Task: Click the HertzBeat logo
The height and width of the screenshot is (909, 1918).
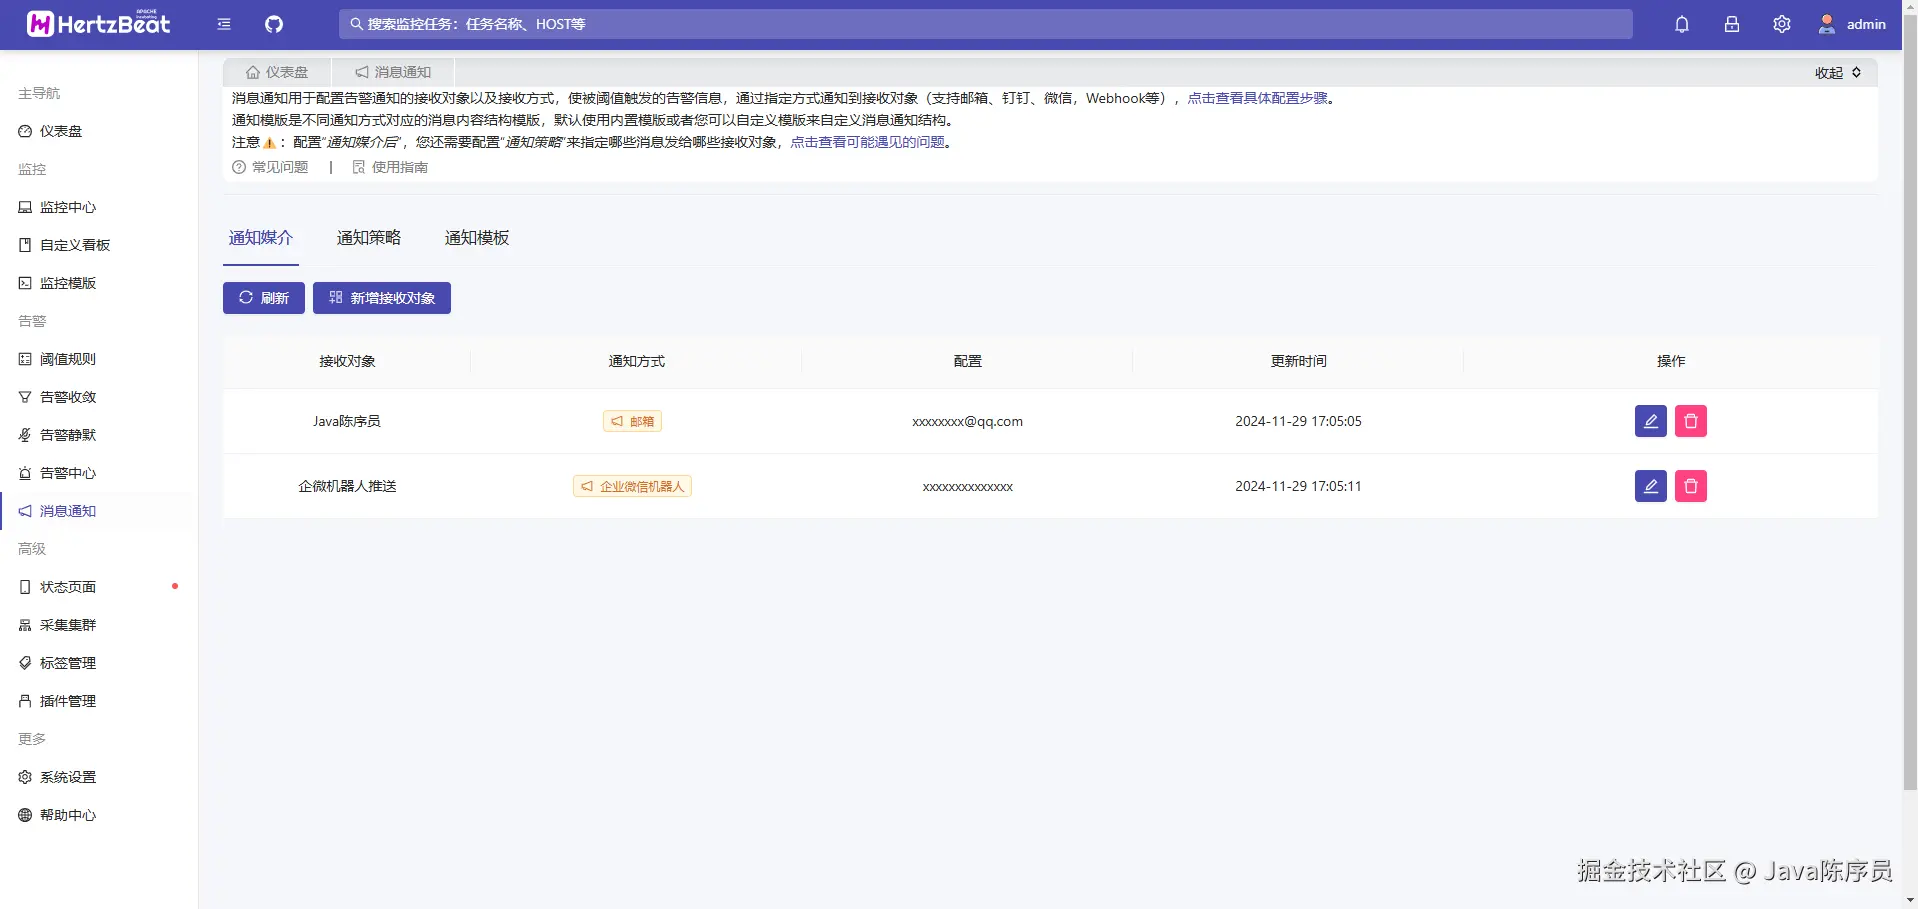Action: pyautogui.click(x=98, y=24)
